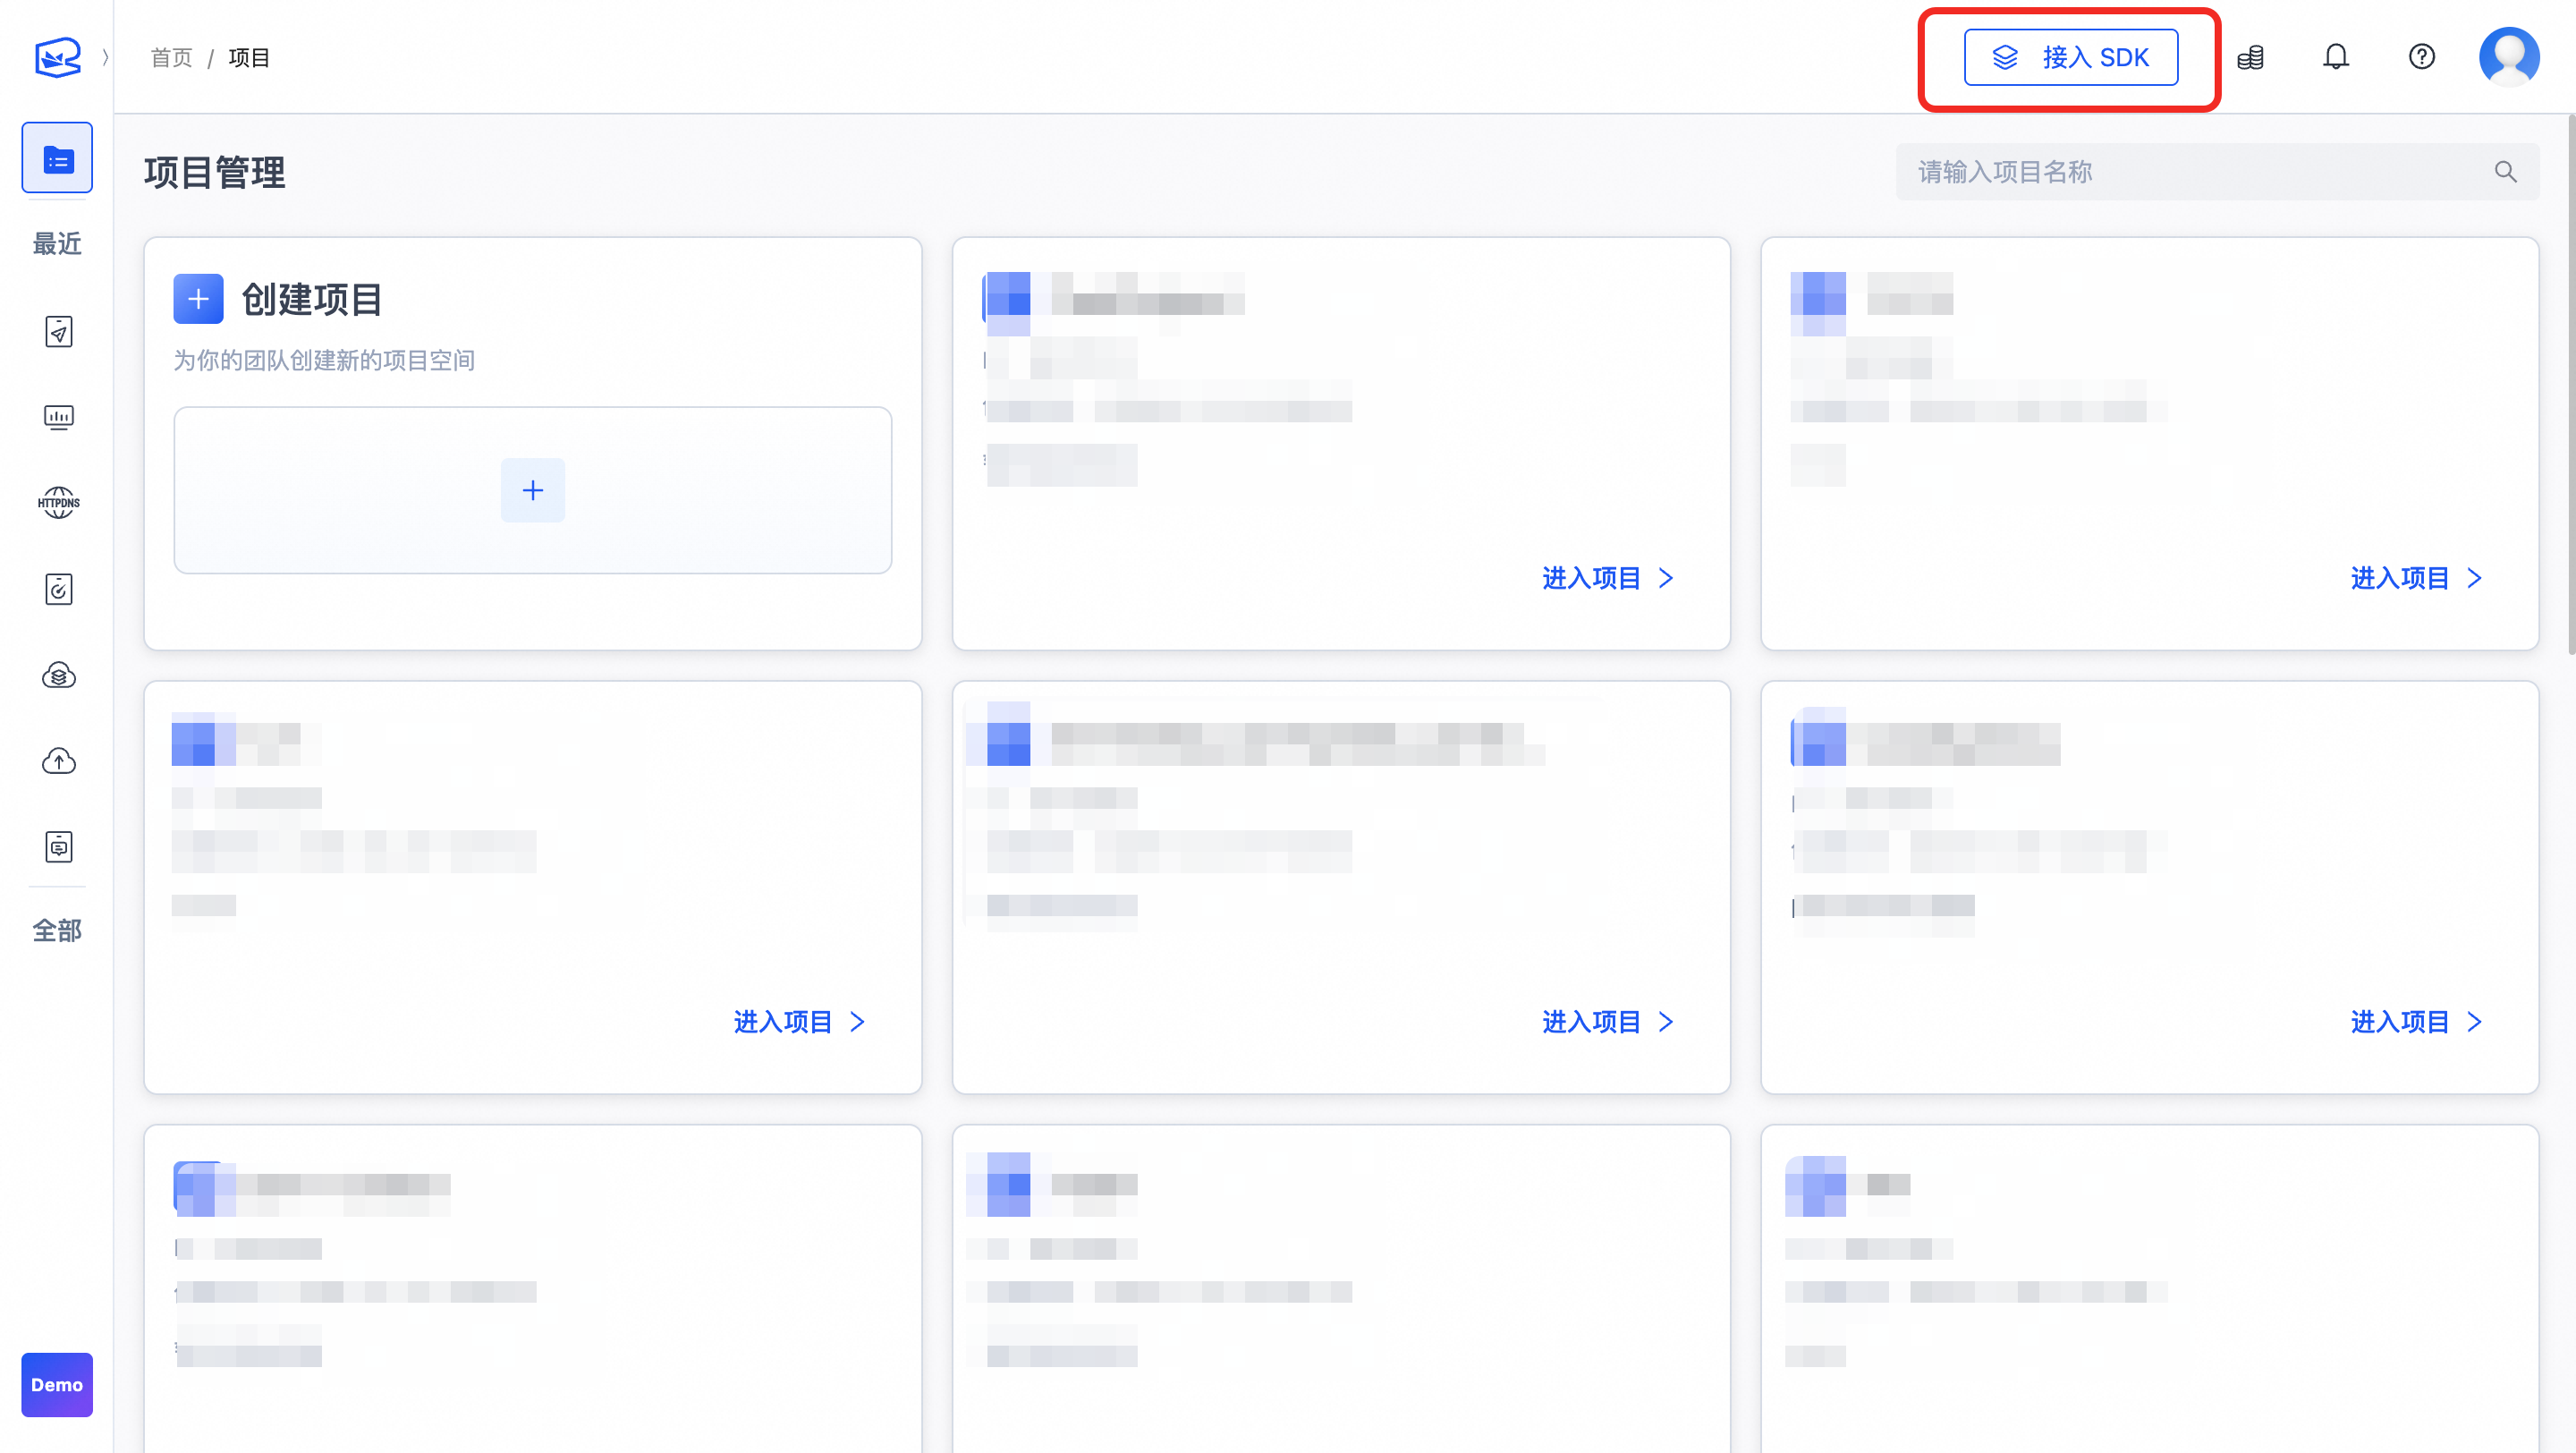2576x1453 pixels.
Task: Open the analytics monitor icon in sidebar
Action: tap(58, 417)
